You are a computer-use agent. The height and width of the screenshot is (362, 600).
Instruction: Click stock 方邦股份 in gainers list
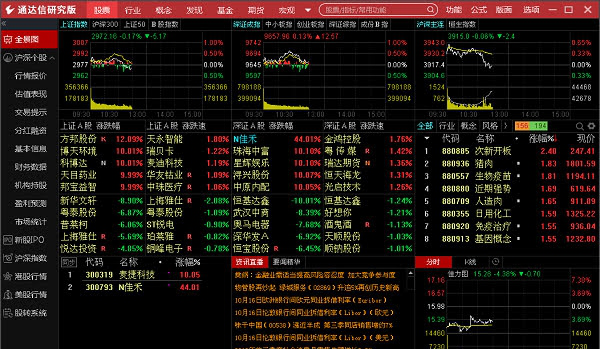click(x=78, y=139)
